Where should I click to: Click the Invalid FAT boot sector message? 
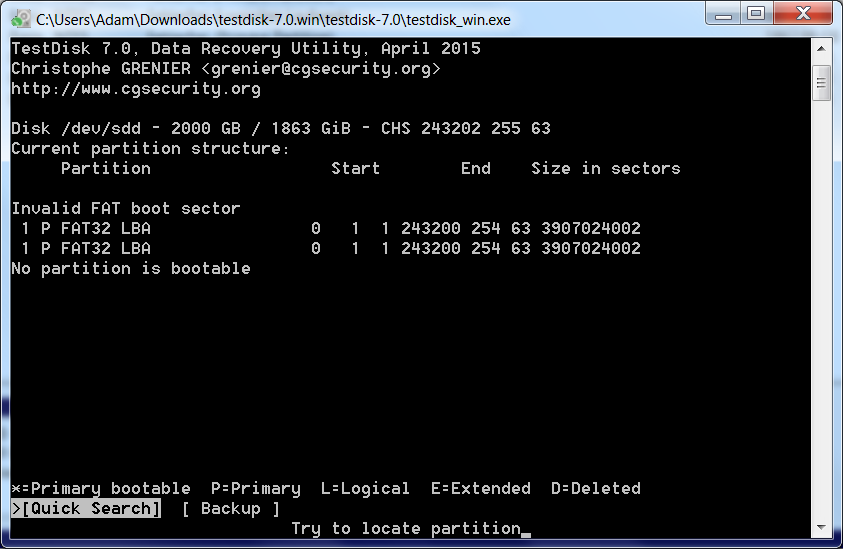click(125, 208)
